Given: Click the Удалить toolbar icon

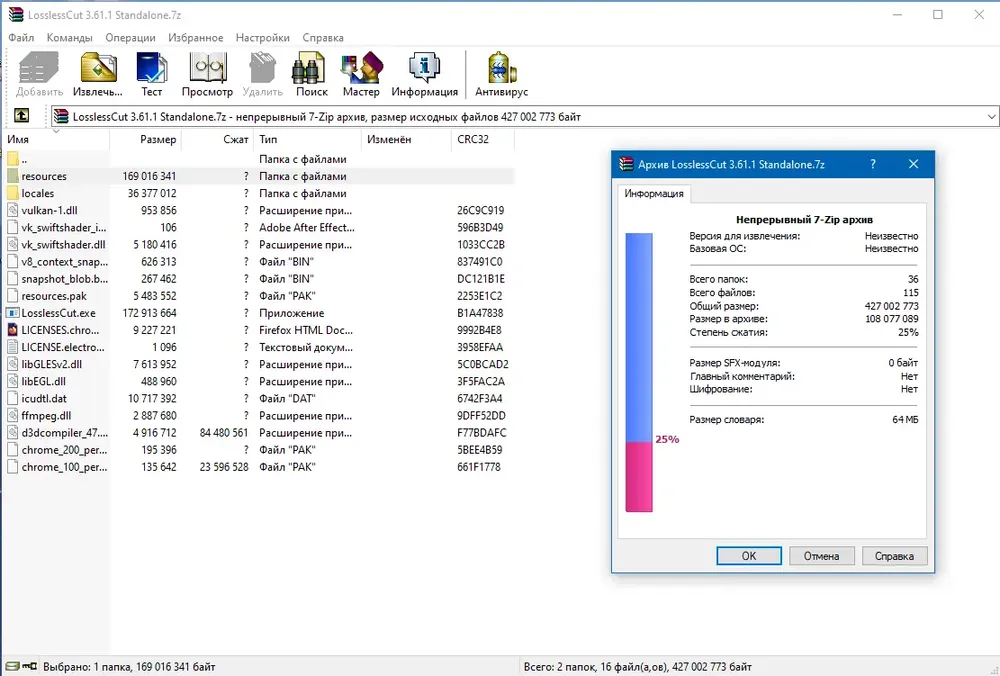Looking at the screenshot, I should 262,68.
